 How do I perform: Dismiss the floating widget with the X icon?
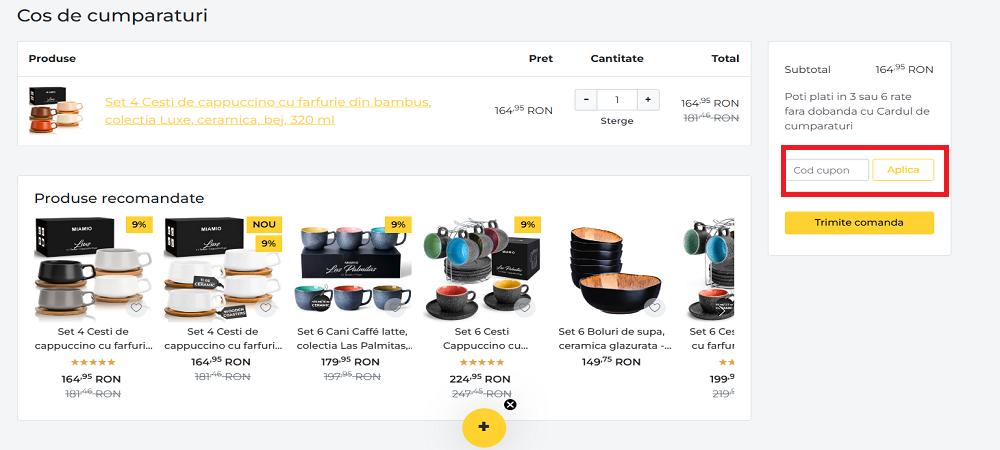click(x=510, y=405)
